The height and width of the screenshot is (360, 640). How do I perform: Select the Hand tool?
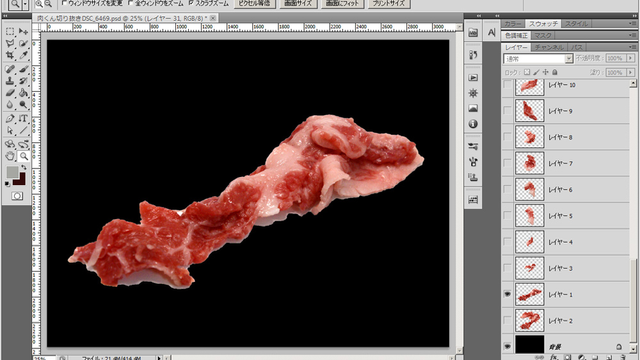[x=10, y=156]
